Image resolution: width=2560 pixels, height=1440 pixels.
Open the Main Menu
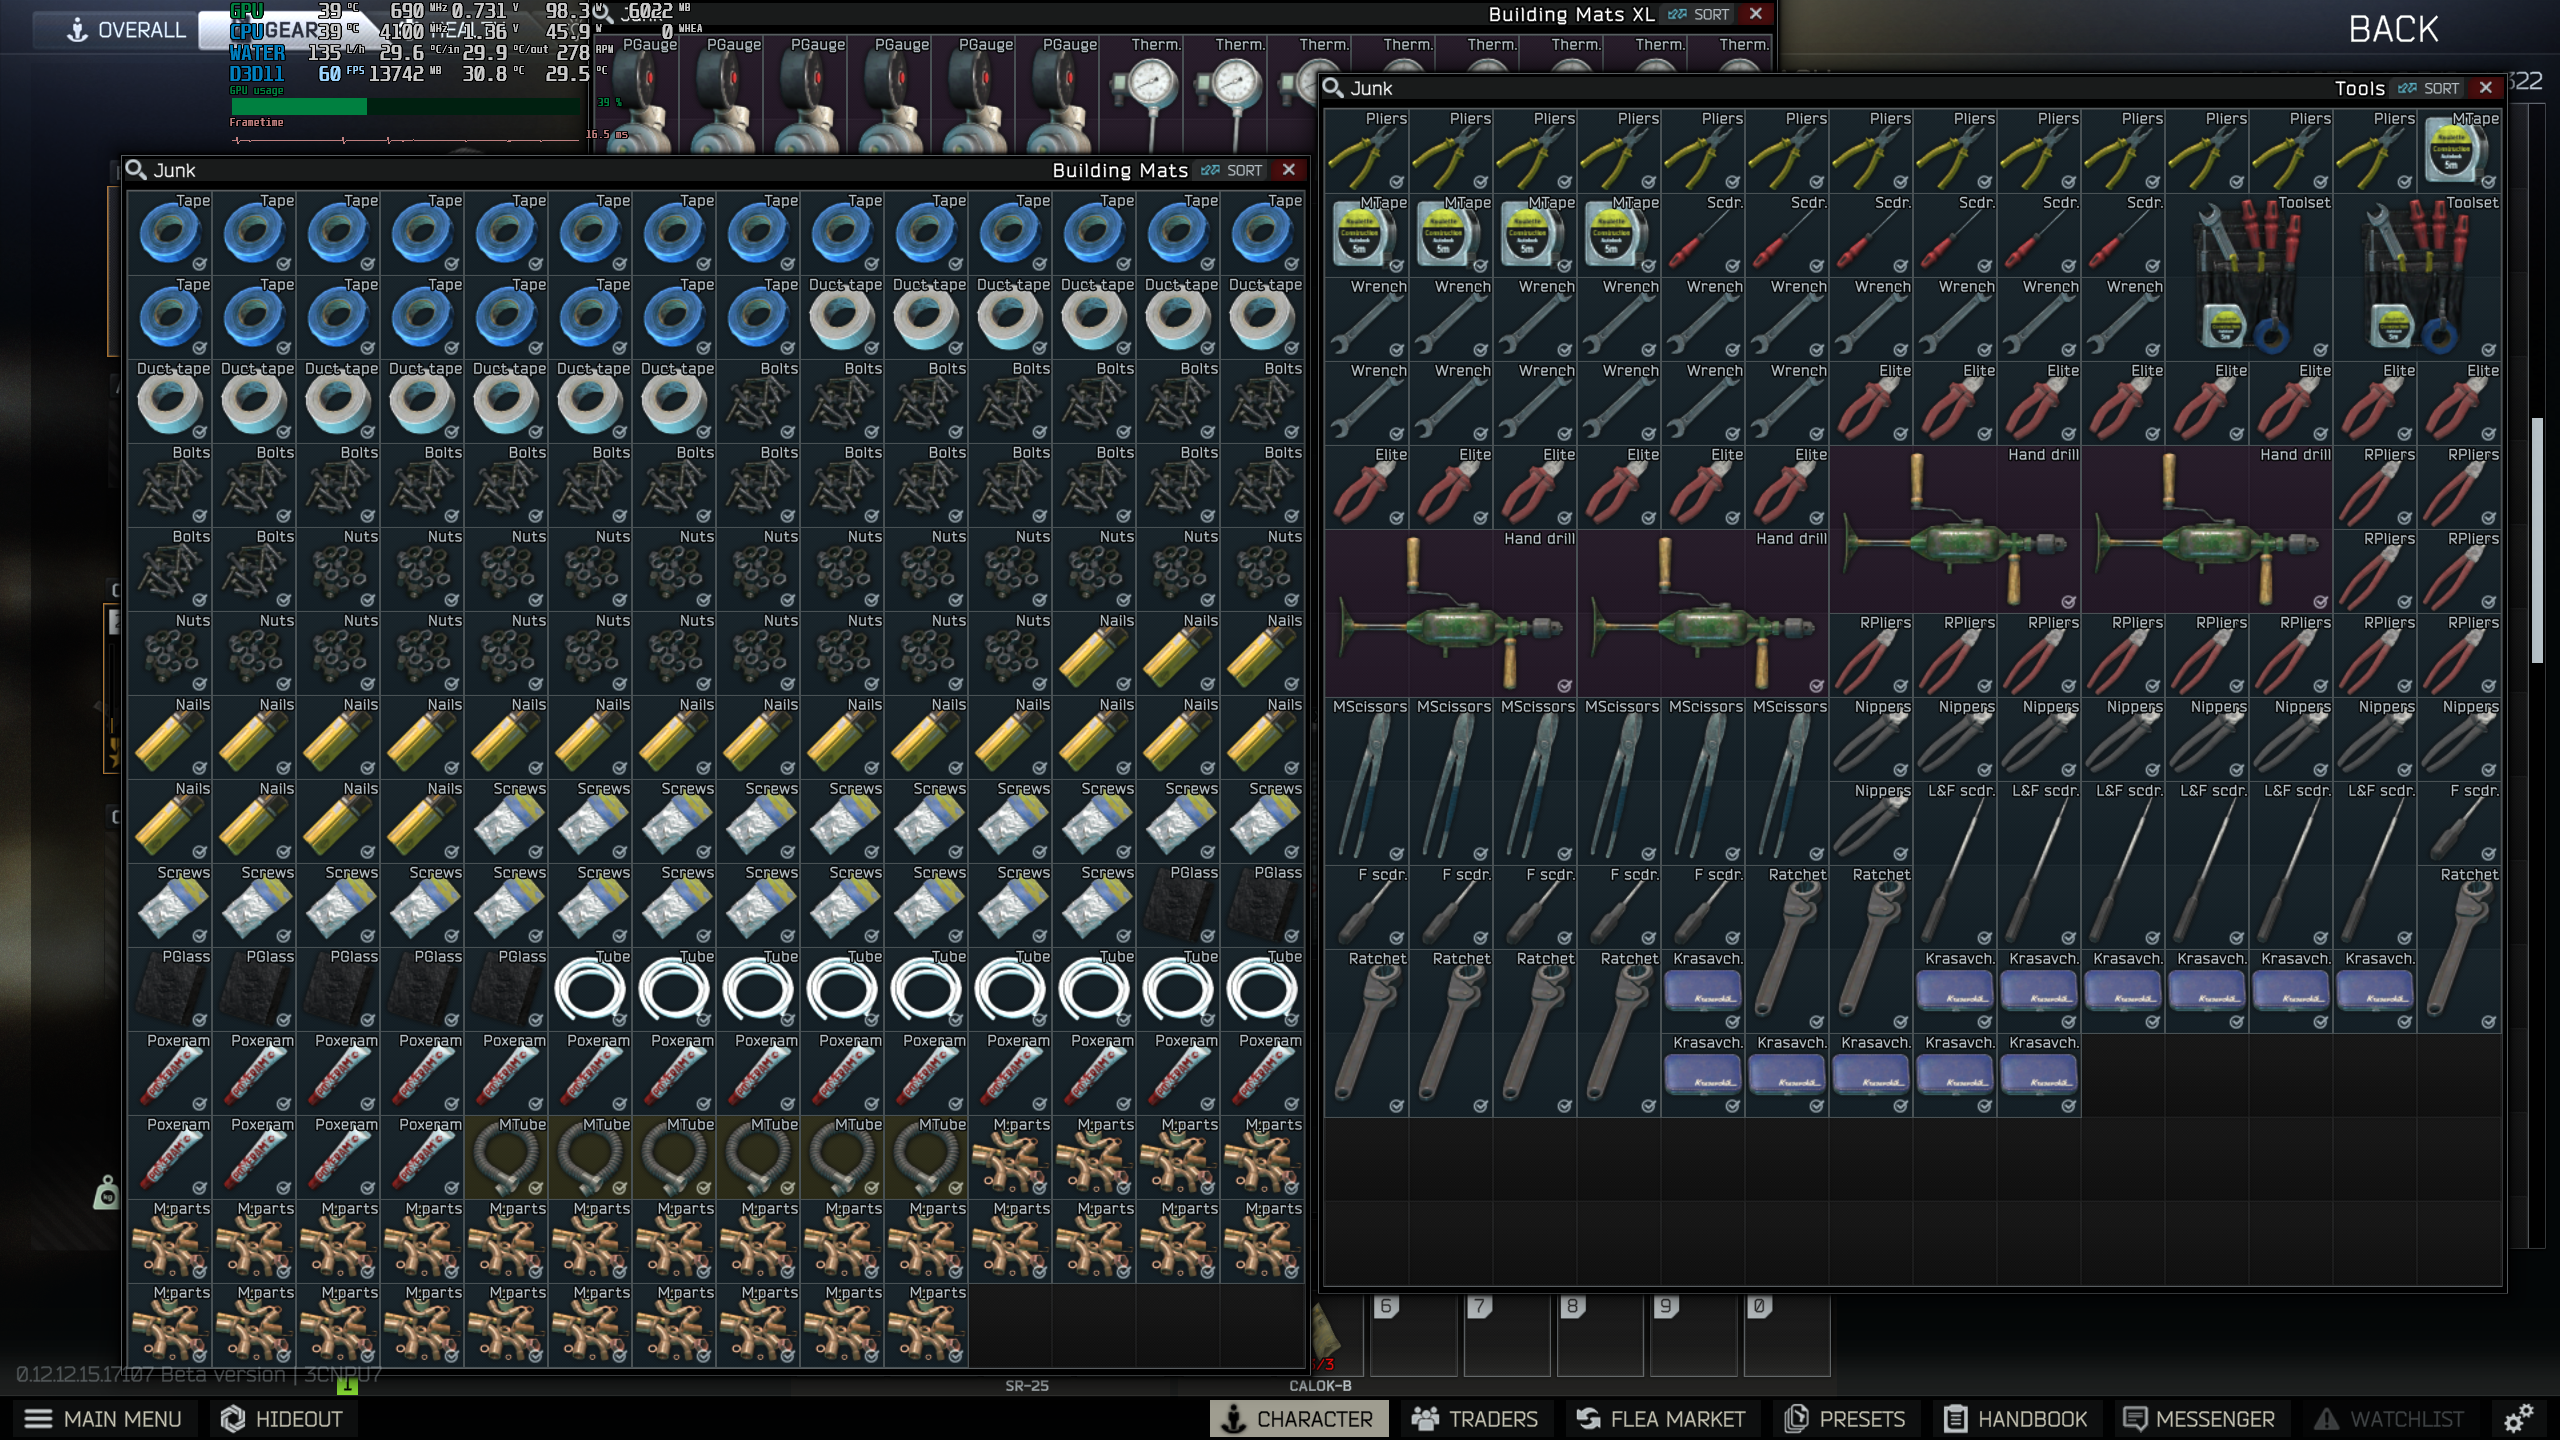(104, 1418)
